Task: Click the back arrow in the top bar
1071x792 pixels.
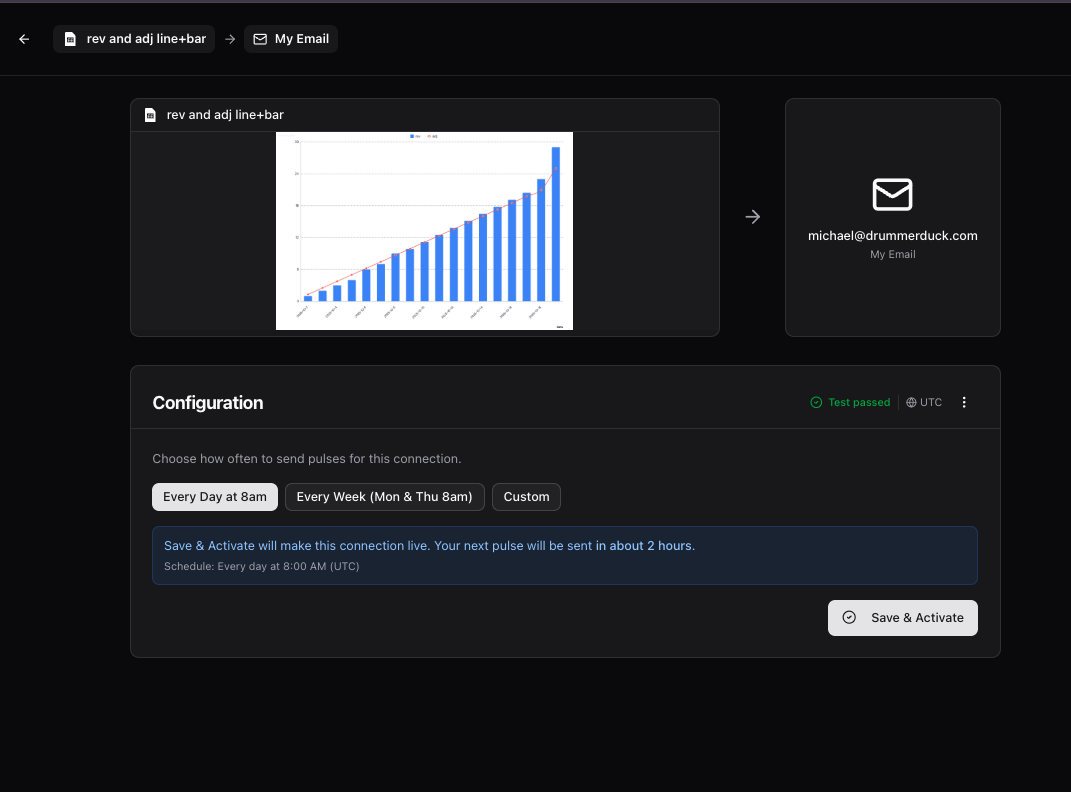Action: pos(24,39)
